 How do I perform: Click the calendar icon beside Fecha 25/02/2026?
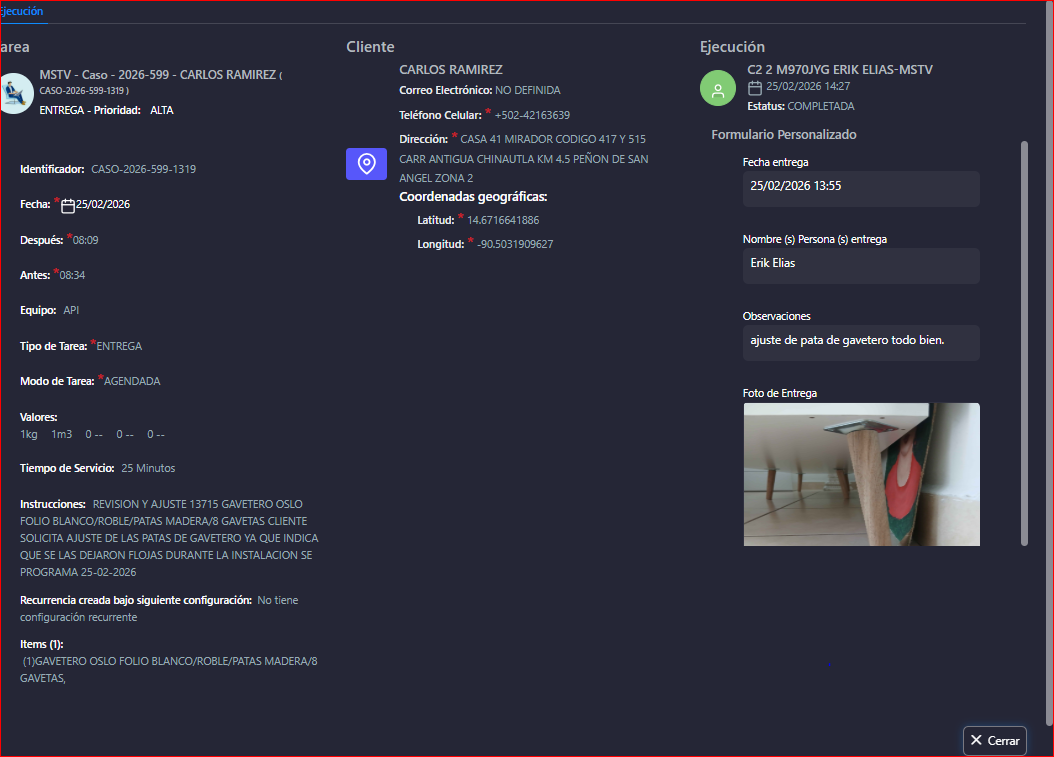point(68,205)
